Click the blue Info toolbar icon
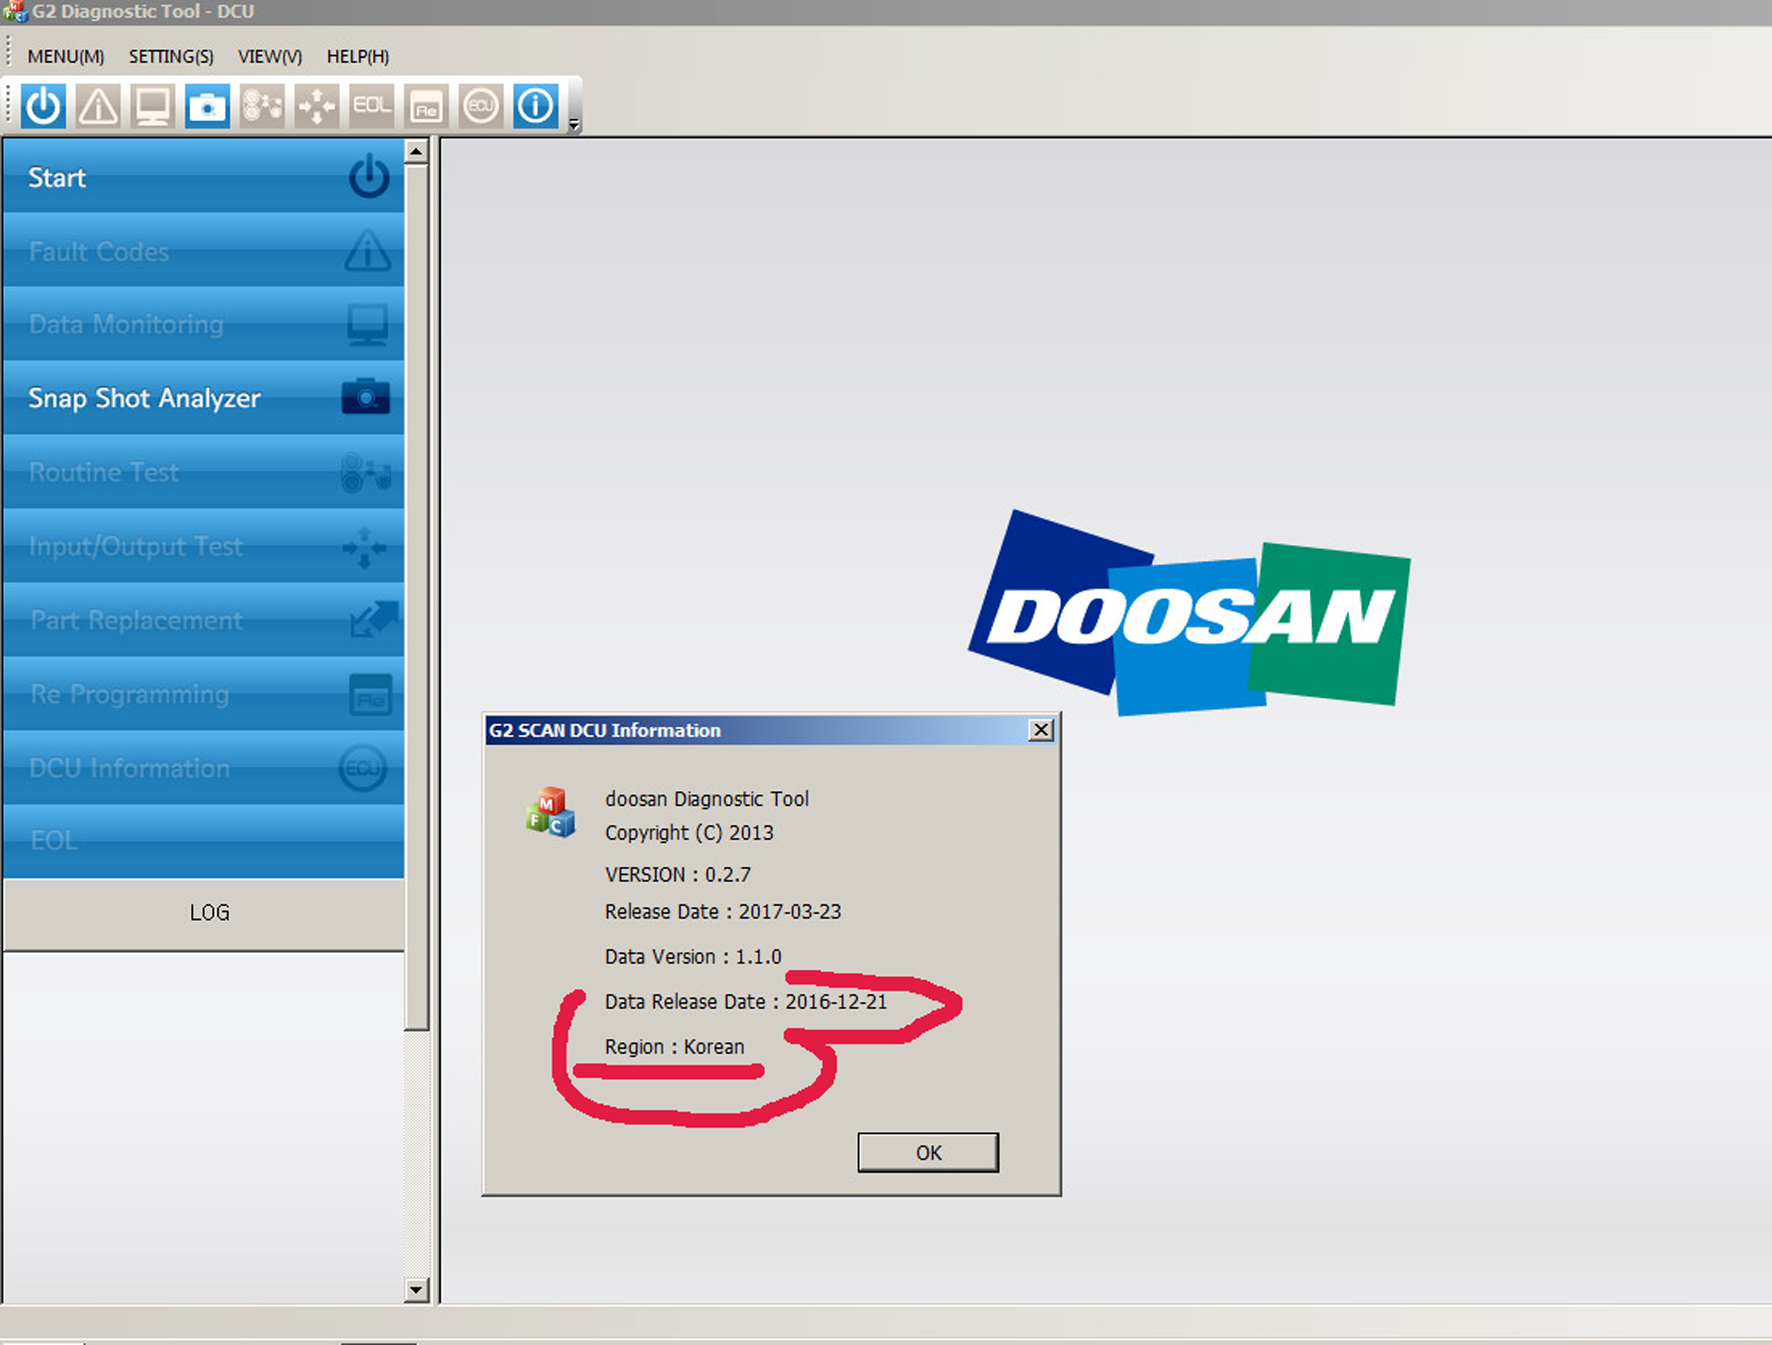 coord(536,106)
